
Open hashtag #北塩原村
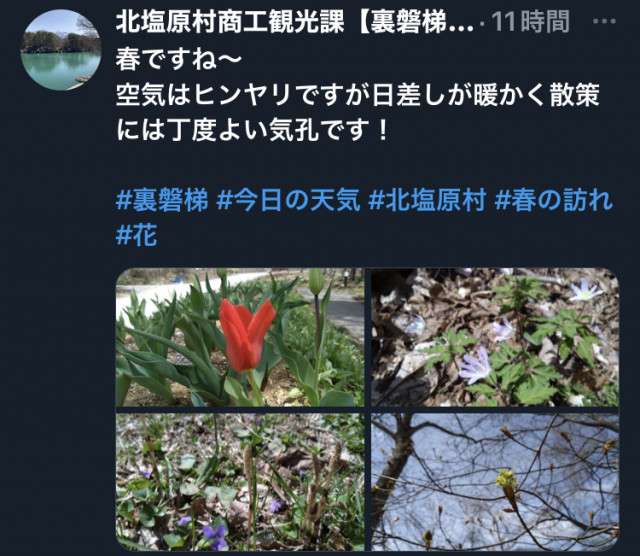click(x=427, y=200)
